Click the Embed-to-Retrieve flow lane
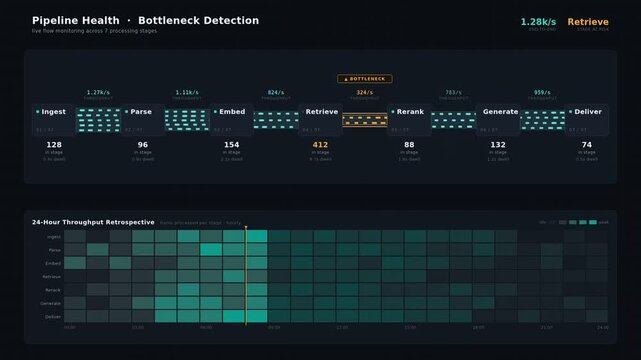Screen dimensions: 641x360 point(276,120)
